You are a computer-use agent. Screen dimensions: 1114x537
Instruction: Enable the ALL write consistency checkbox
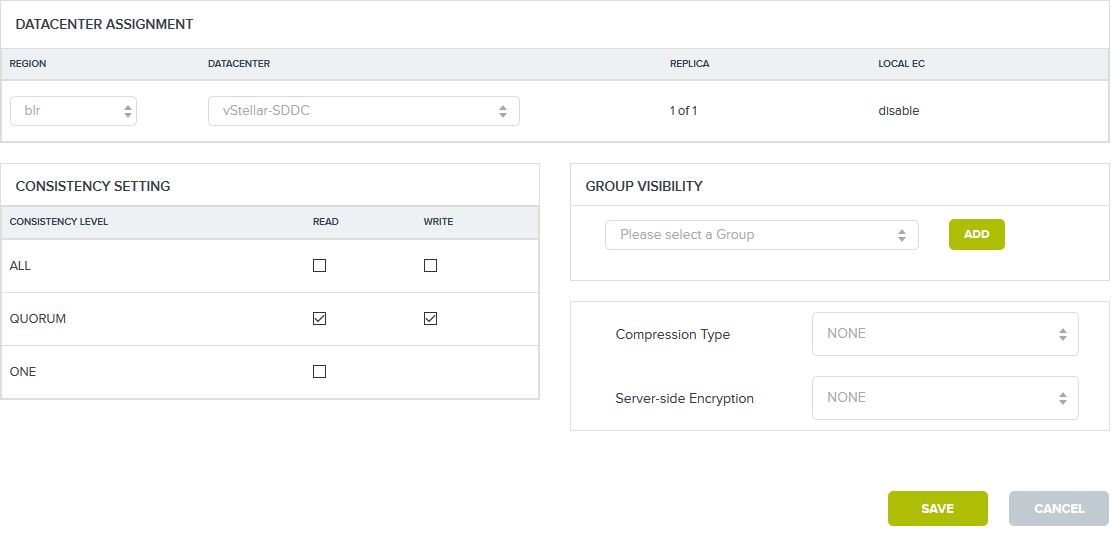pos(430,266)
